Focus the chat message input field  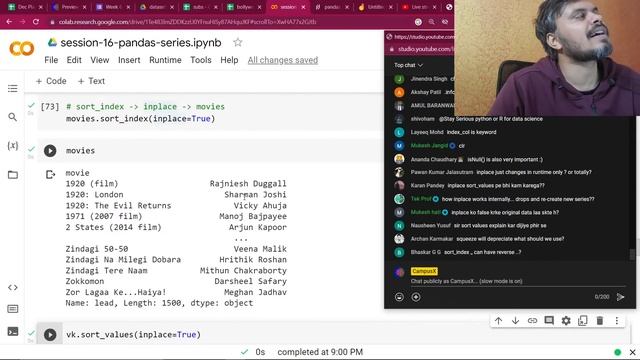click(x=518, y=281)
